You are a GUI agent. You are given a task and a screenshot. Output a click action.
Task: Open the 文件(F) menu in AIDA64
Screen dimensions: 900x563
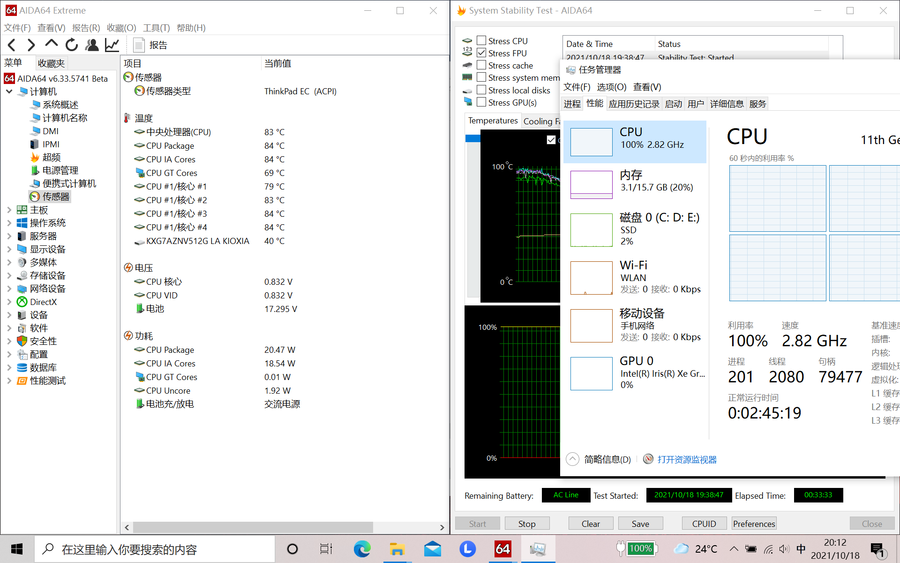(17, 28)
